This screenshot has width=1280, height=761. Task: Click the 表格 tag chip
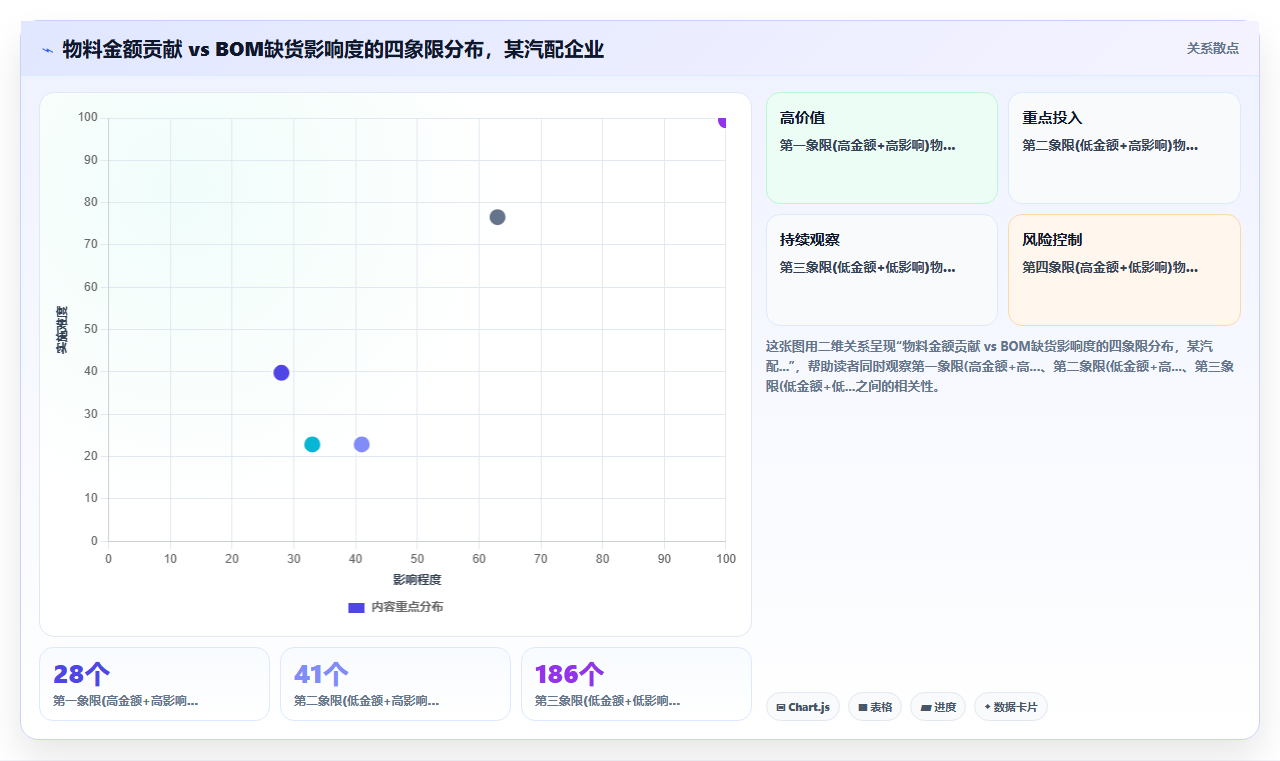875,707
